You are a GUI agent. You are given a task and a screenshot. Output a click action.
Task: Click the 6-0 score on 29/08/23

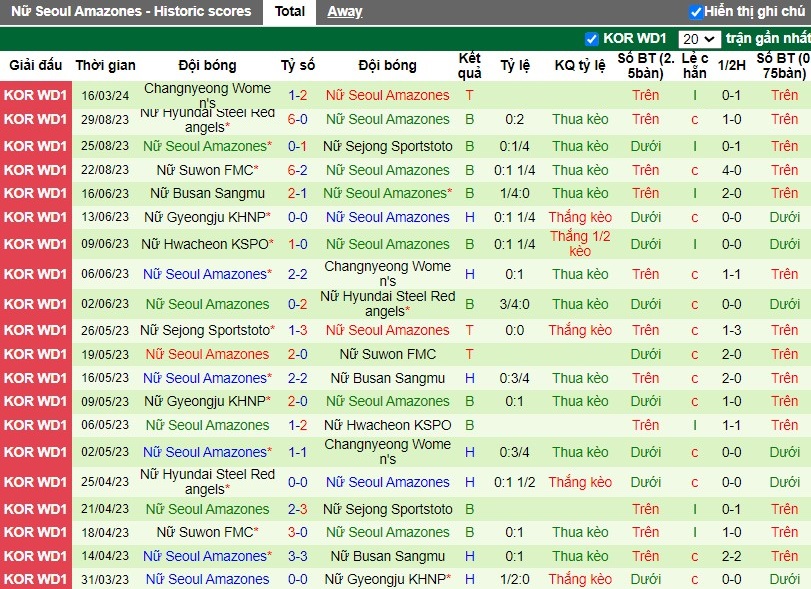tap(297, 119)
